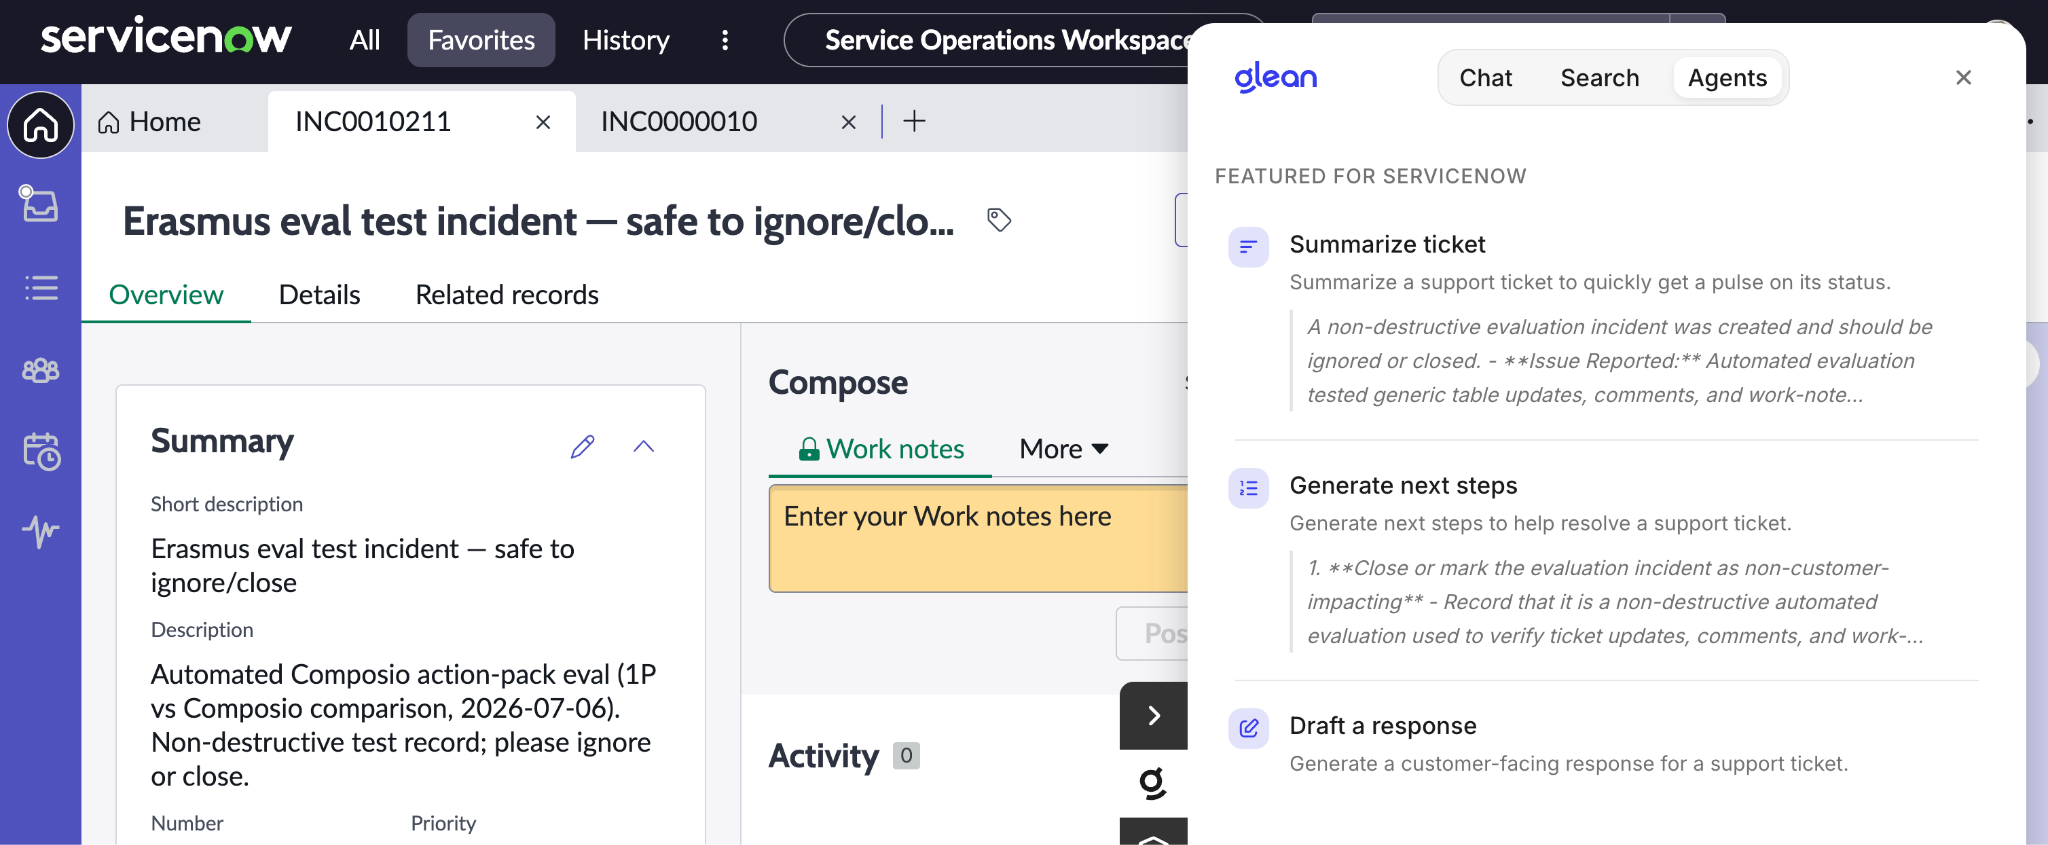Image resolution: width=2048 pixels, height=845 pixels.
Task: Click the right chevron panel toggle
Action: point(1154,715)
